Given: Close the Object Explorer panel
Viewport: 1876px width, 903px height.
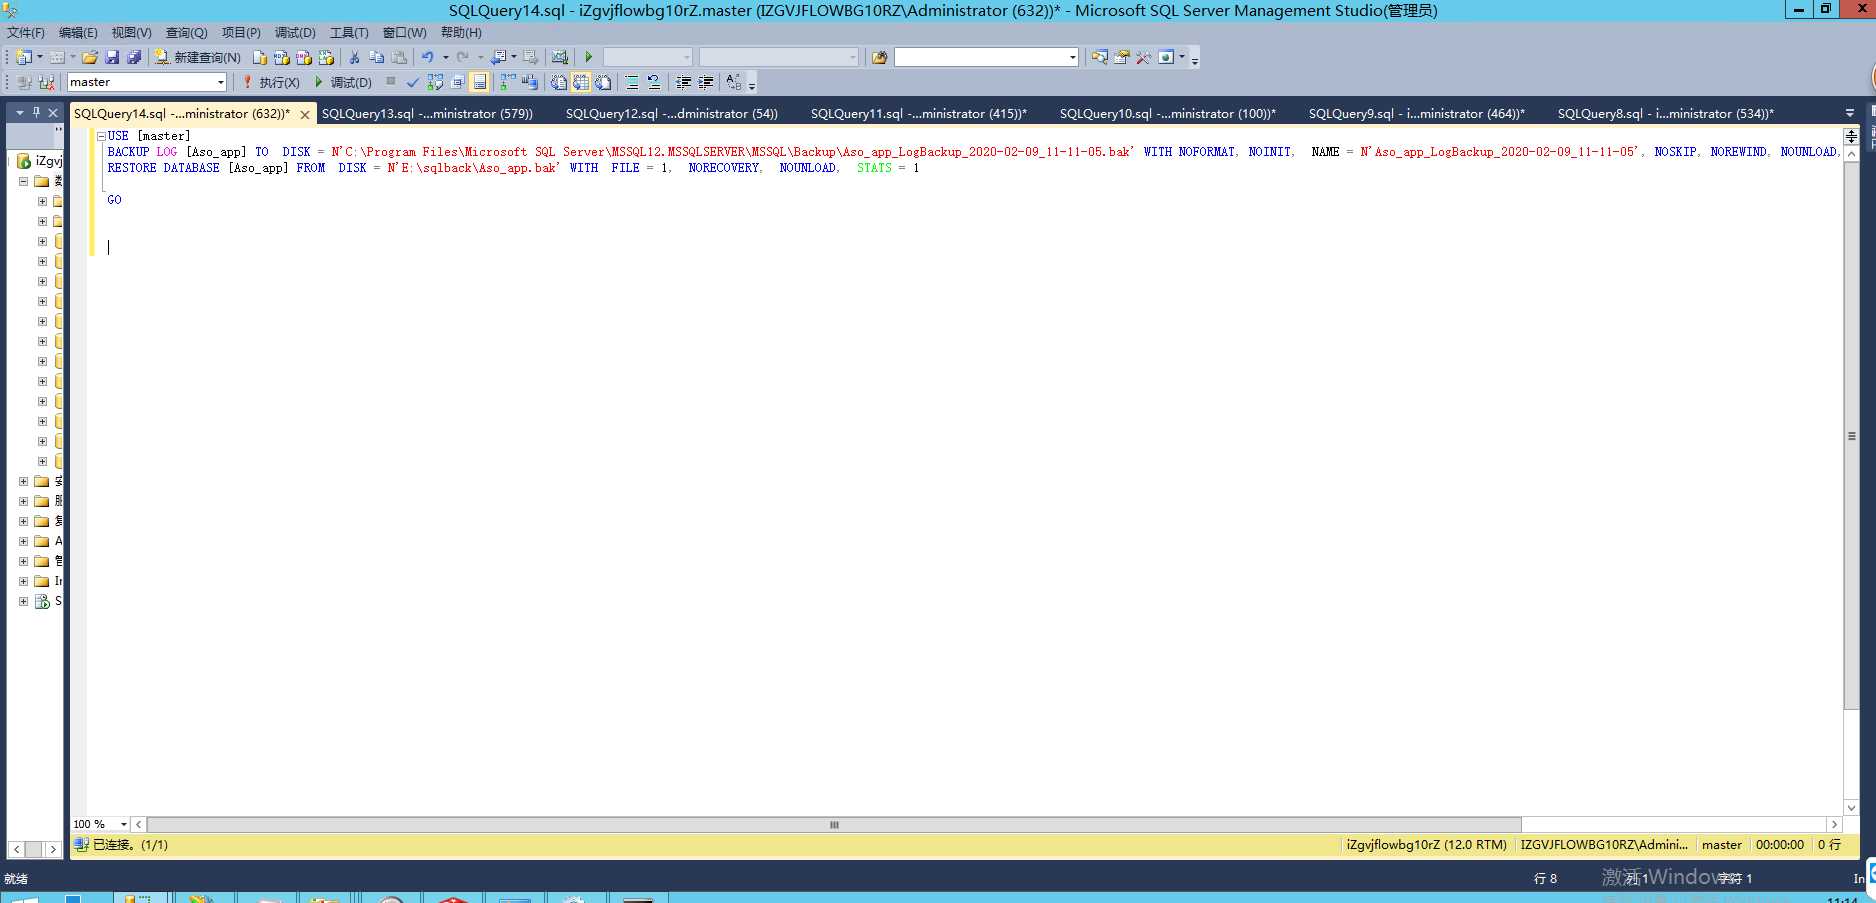Looking at the screenshot, I should click(54, 113).
